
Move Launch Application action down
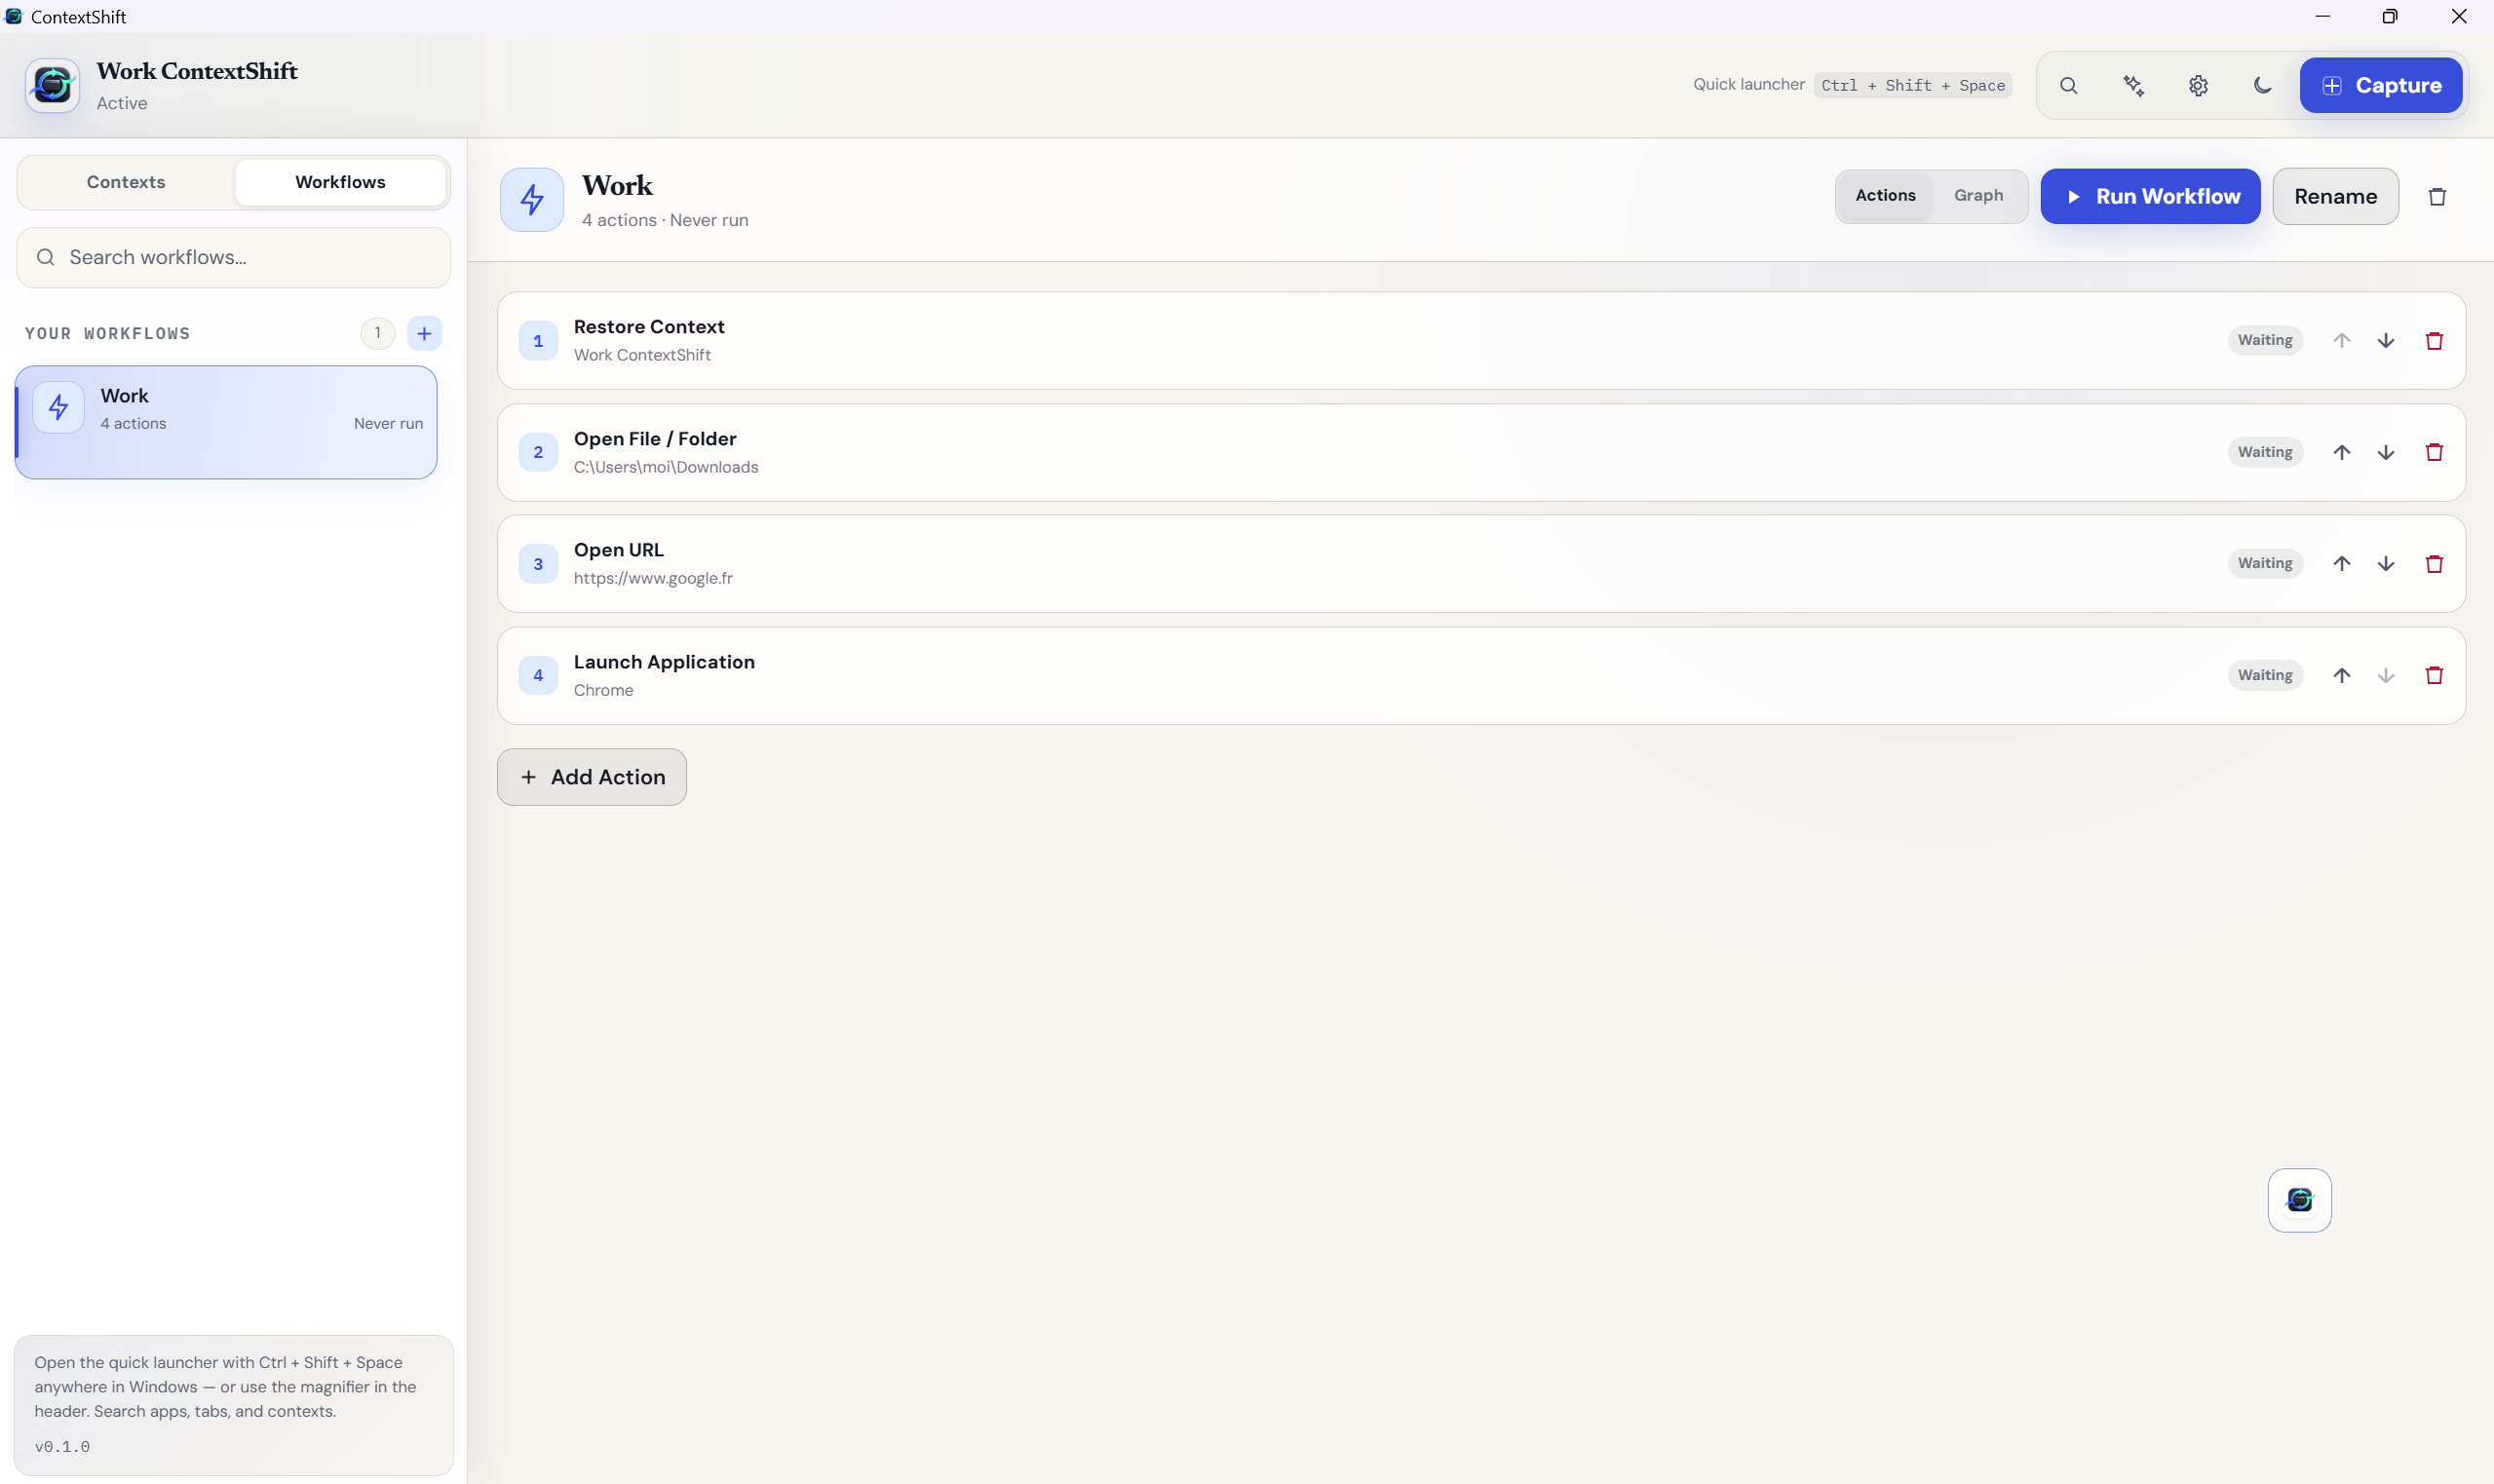coord(2386,675)
